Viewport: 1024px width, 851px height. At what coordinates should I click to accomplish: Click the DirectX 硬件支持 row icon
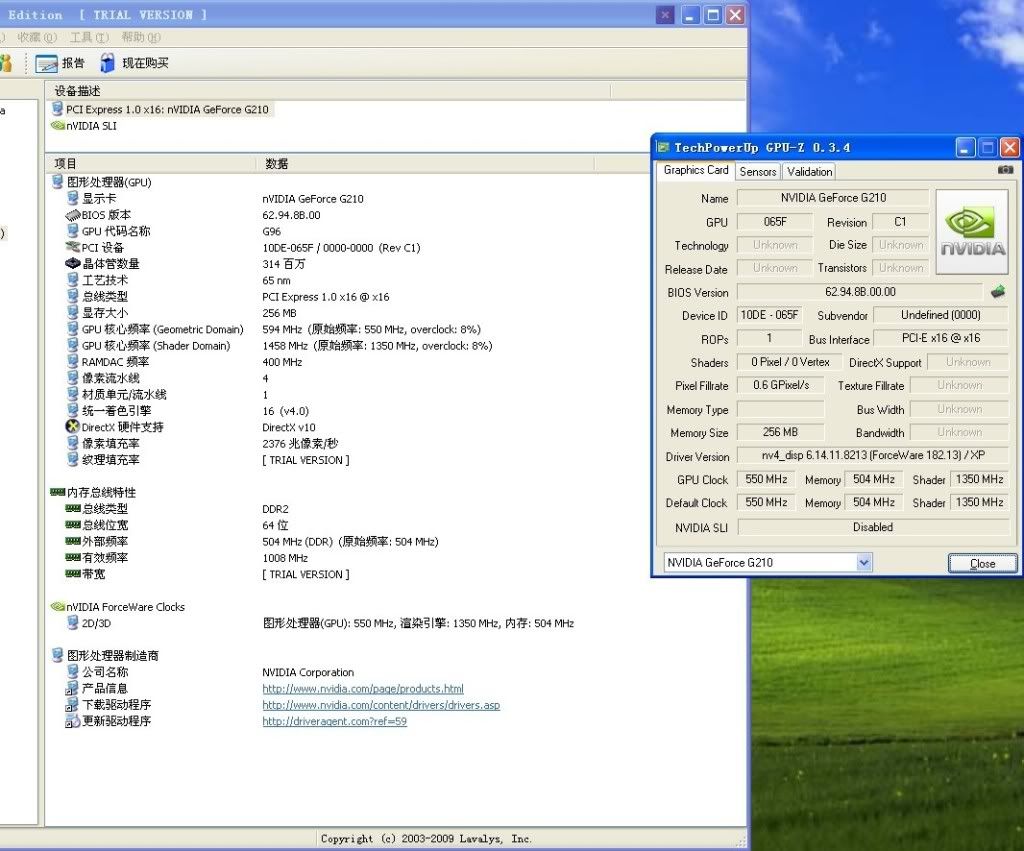[72, 427]
